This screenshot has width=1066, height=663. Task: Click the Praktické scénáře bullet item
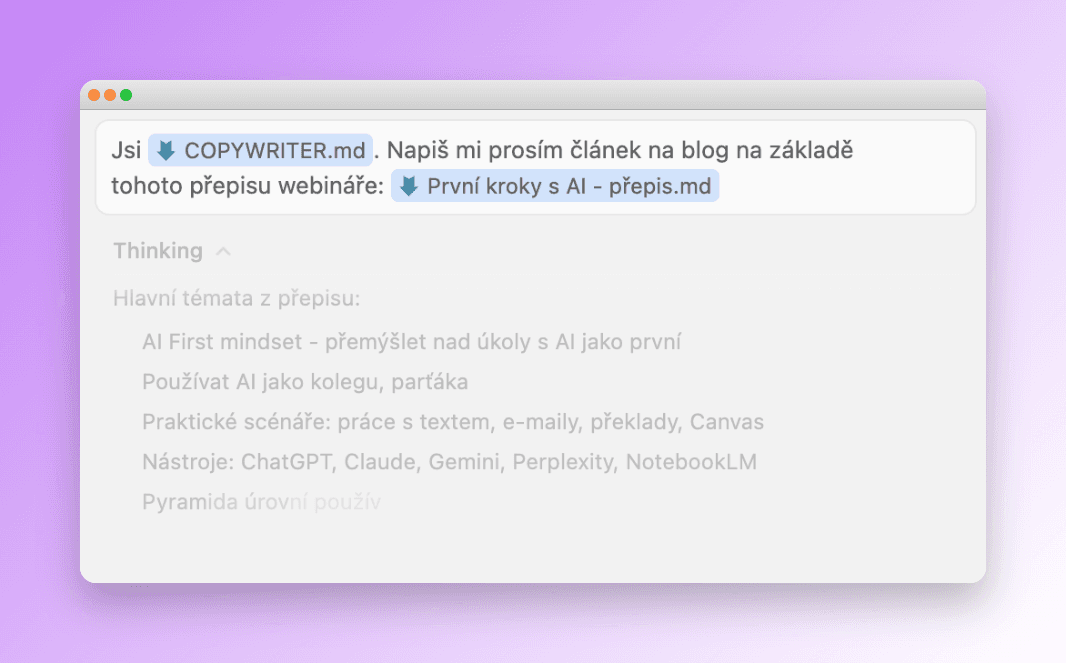(x=453, y=421)
